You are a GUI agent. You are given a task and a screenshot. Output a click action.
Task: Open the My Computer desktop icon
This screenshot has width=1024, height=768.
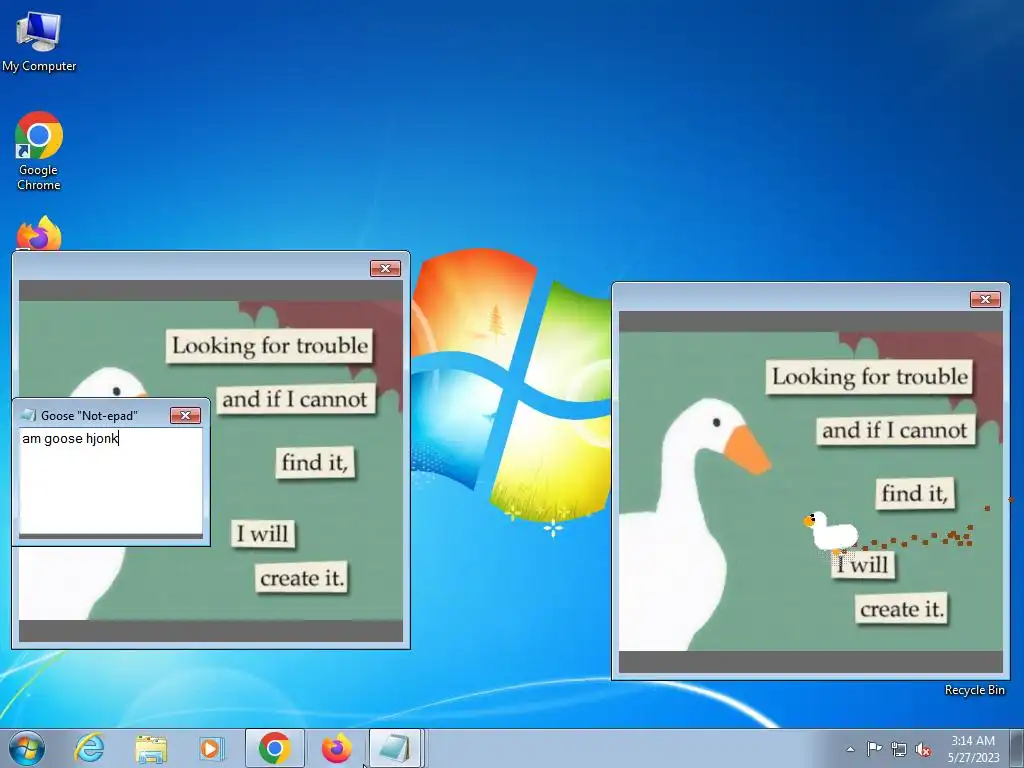pyautogui.click(x=39, y=40)
